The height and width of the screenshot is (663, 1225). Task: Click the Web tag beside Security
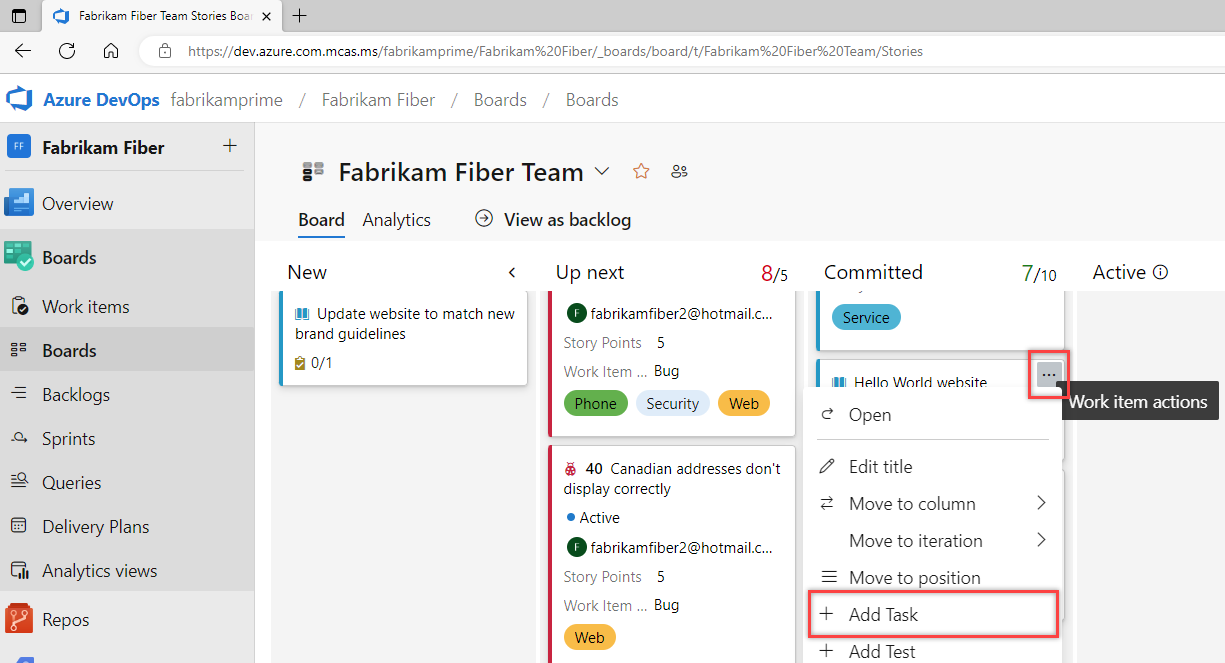(744, 403)
